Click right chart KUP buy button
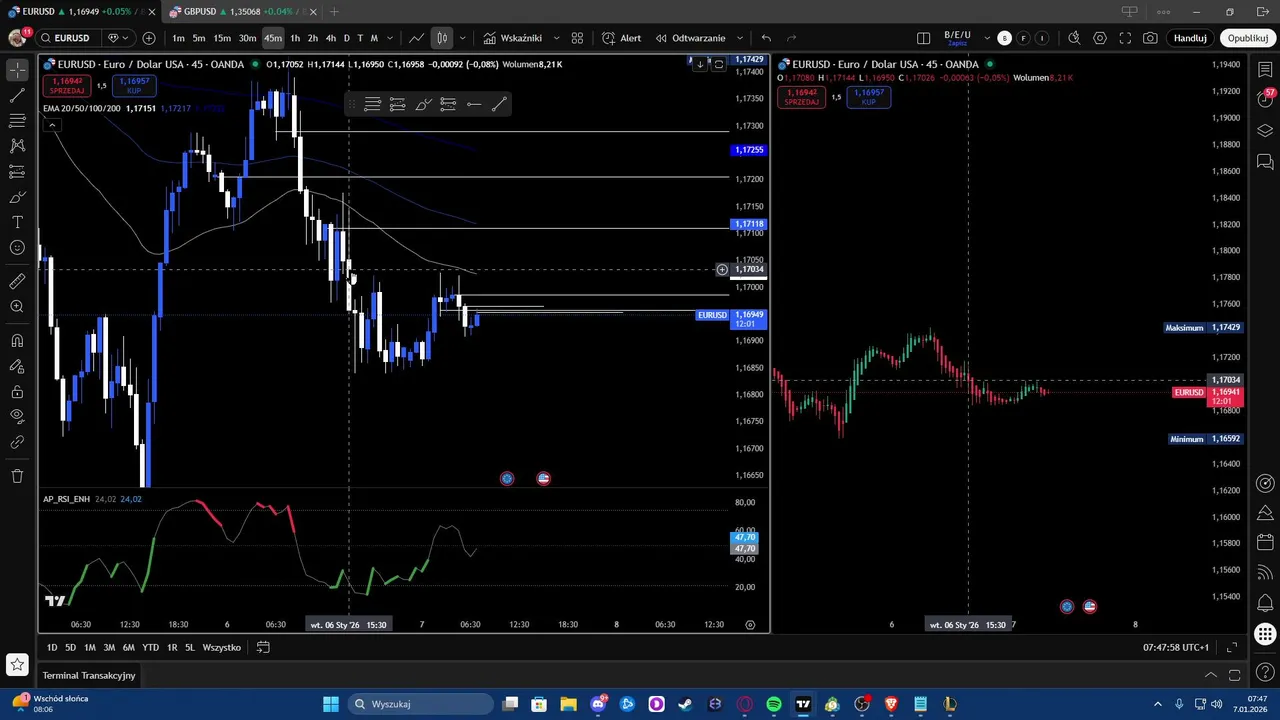1280x720 pixels. click(x=868, y=97)
